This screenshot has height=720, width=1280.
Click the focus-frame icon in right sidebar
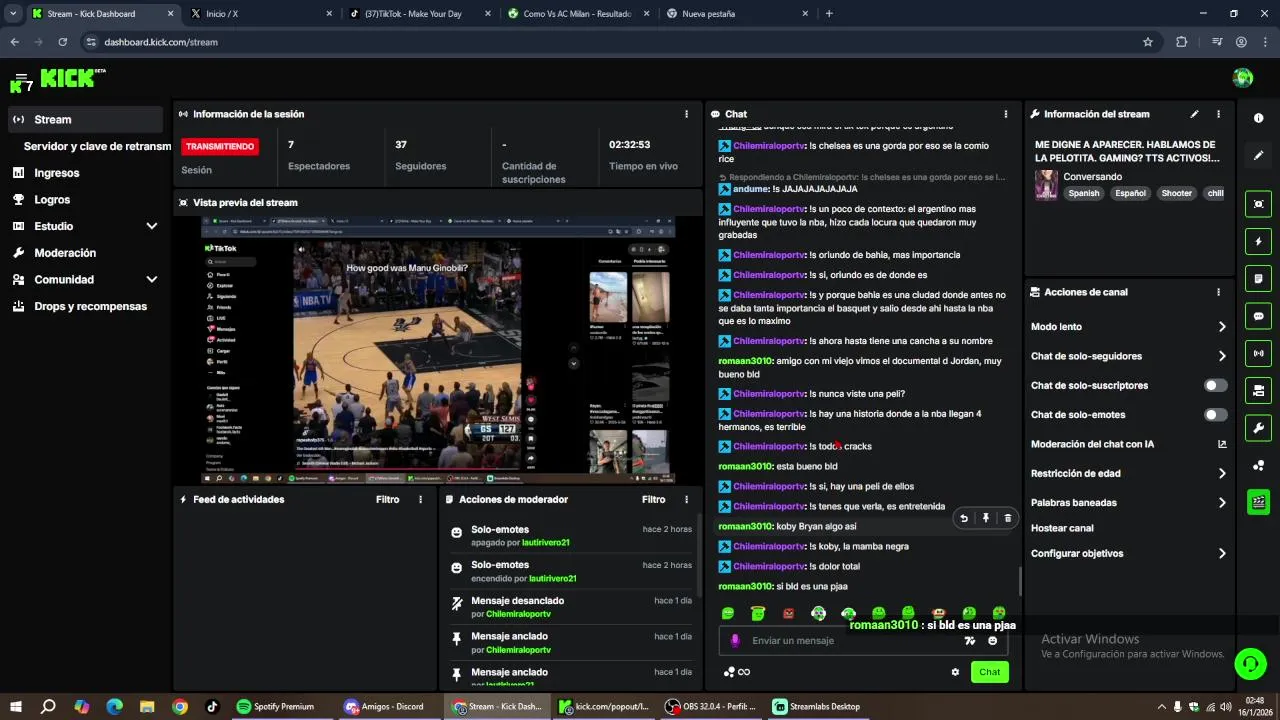point(1258,204)
